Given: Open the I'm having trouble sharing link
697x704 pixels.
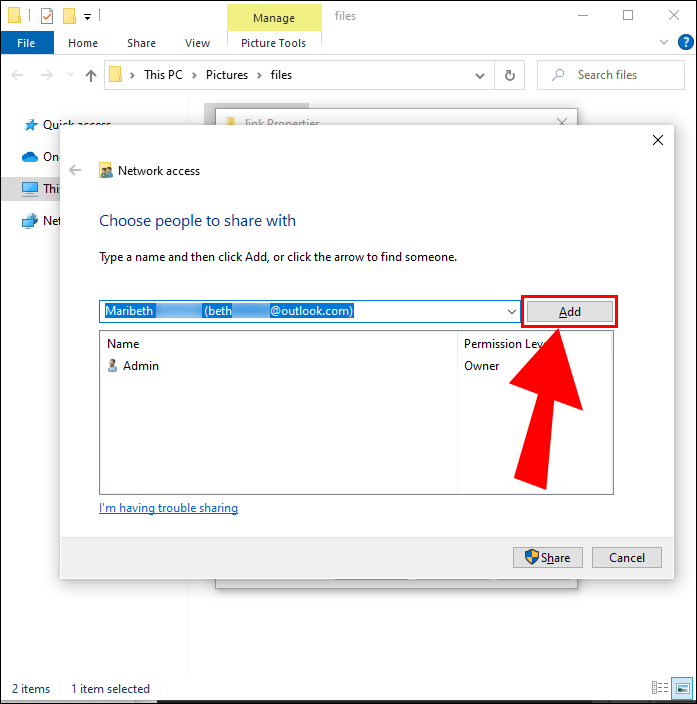Looking at the screenshot, I should point(168,508).
